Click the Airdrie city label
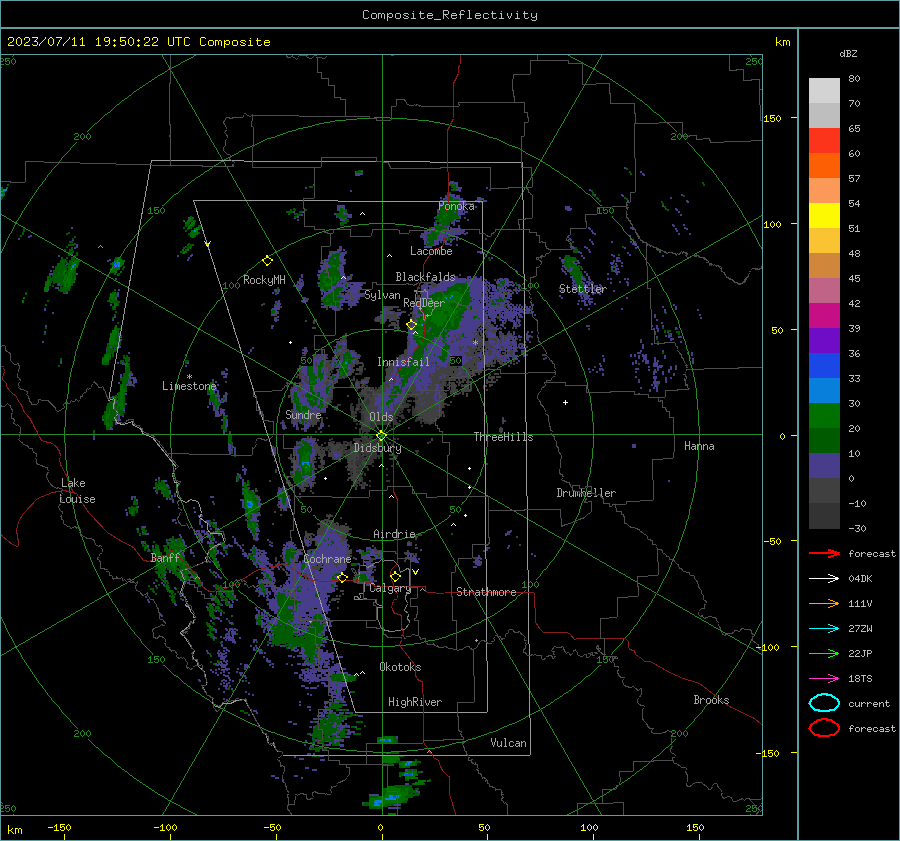This screenshot has height=841, width=900. (x=394, y=534)
